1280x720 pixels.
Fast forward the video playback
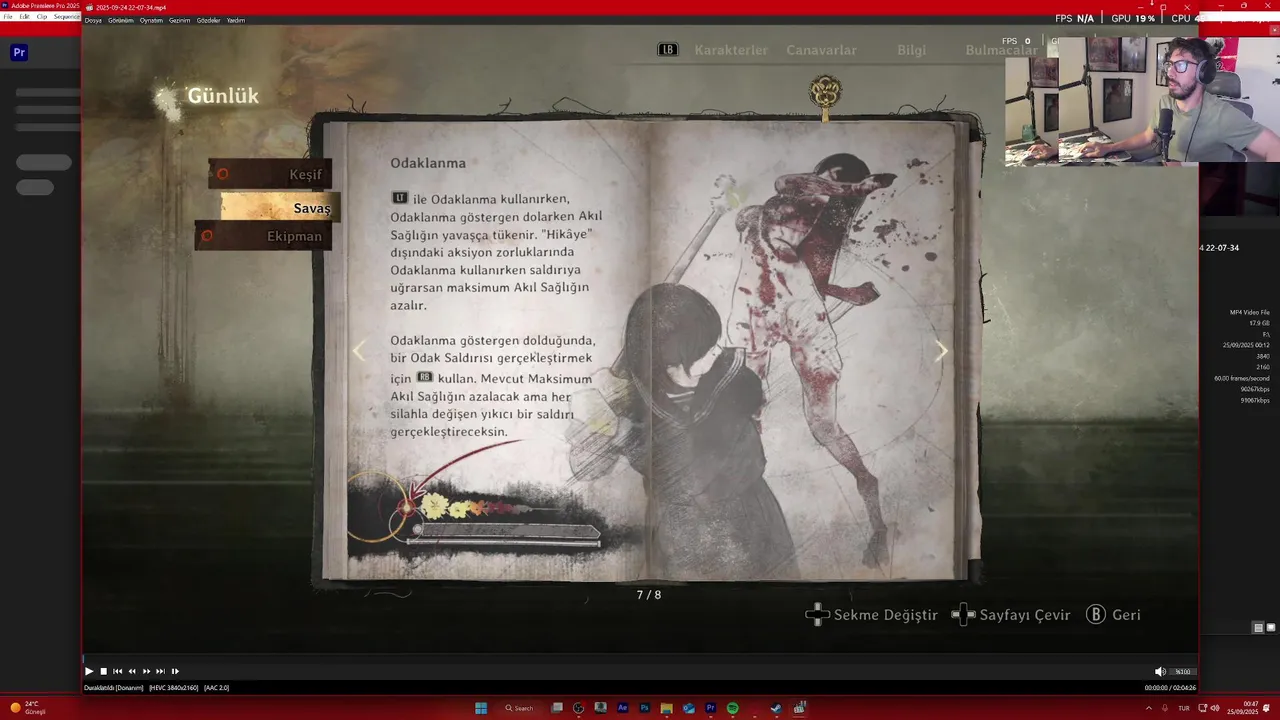[146, 671]
